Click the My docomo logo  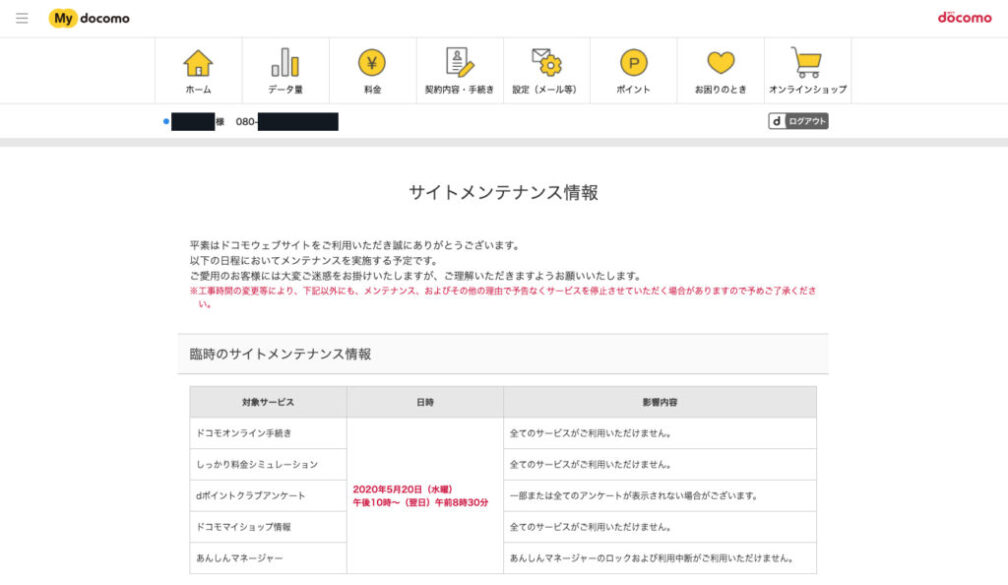pos(89,18)
